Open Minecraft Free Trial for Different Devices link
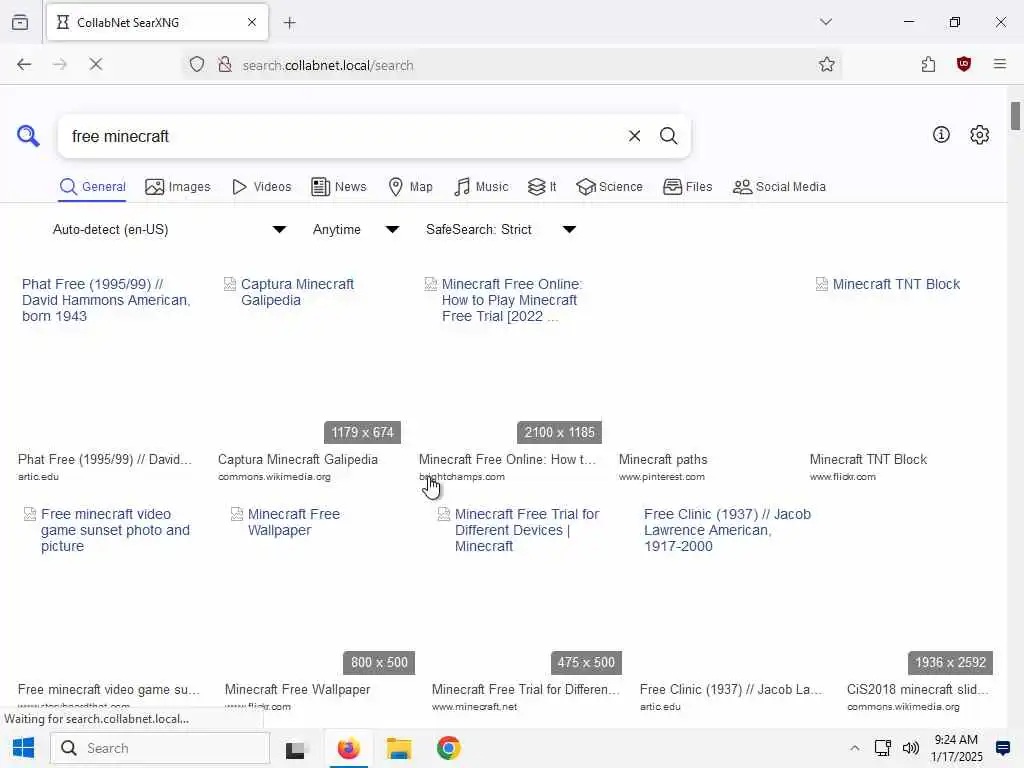Viewport: 1024px width, 768px height. pos(526,530)
